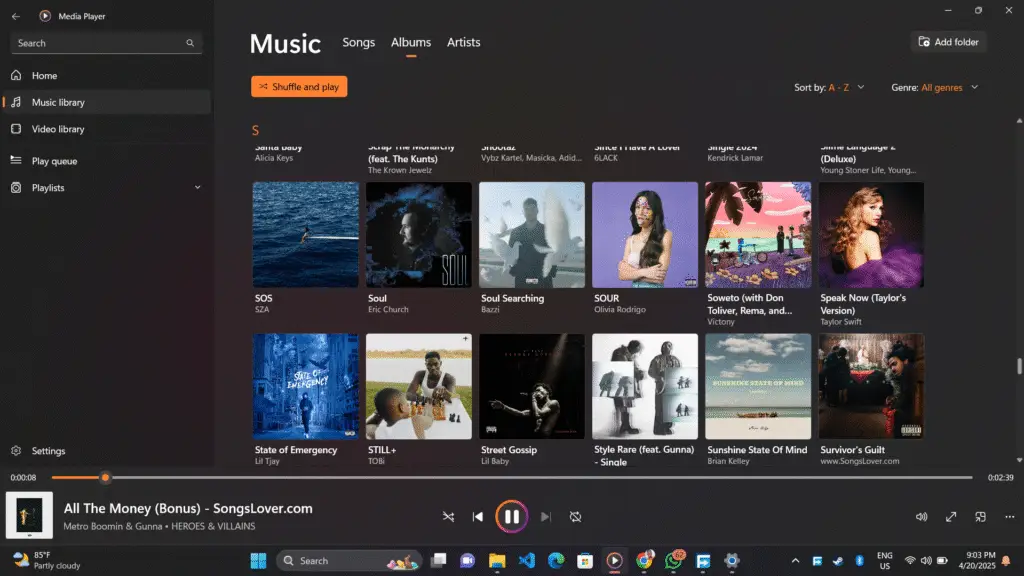
Task: Open the STILL+ album cover
Action: [x=419, y=387]
